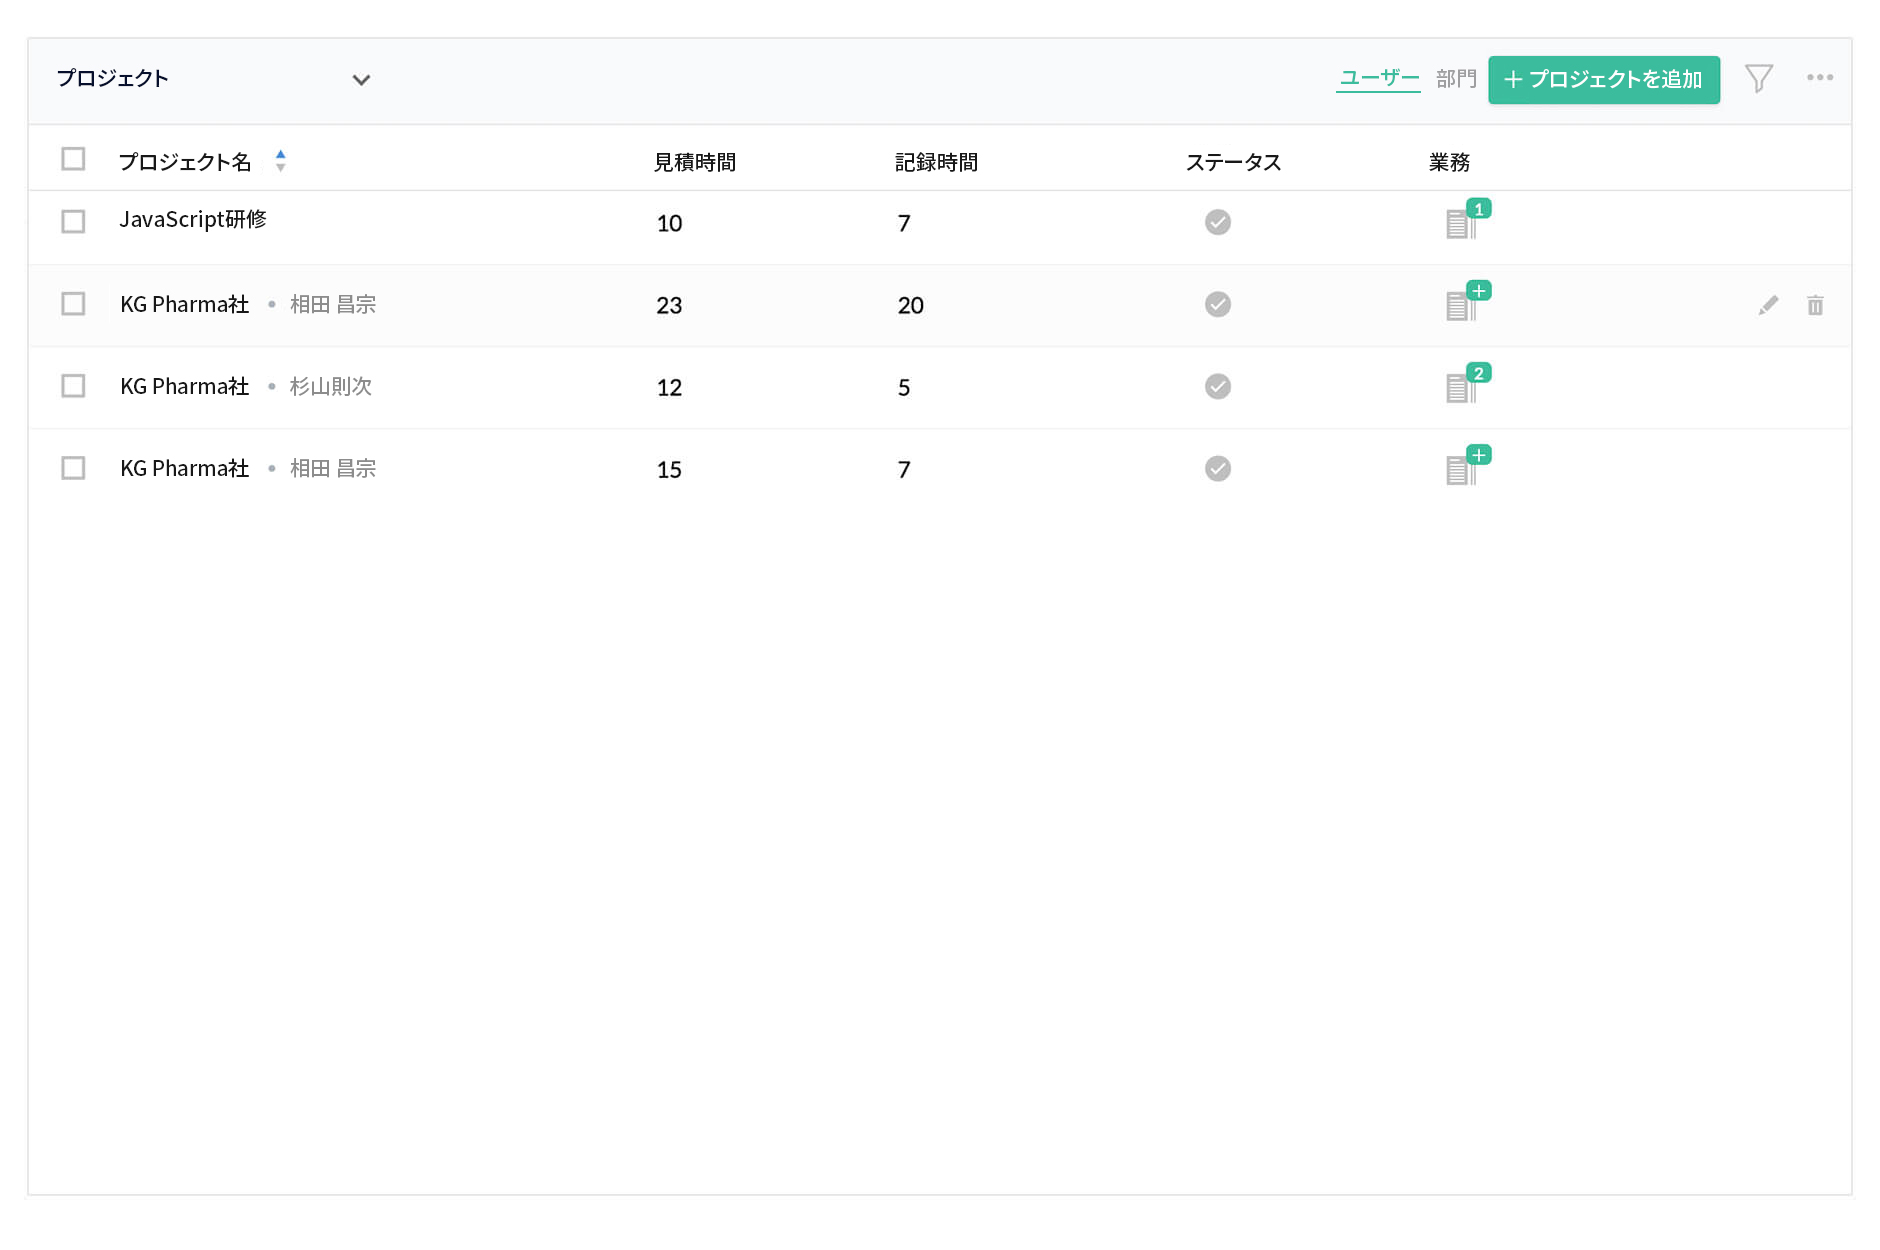This screenshot has height=1250, width=1880.
Task: Open tasks icon showing badge 2 for 杉山則次
Action: pos(1463,387)
